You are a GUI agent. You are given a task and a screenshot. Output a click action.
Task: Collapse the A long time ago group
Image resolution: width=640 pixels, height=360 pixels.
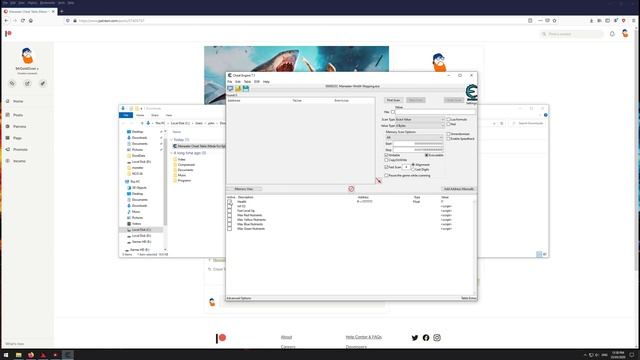[x=171, y=153]
